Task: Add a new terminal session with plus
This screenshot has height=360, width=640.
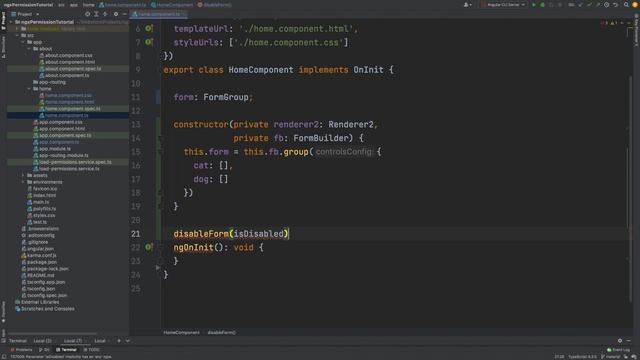Action: 119,341
